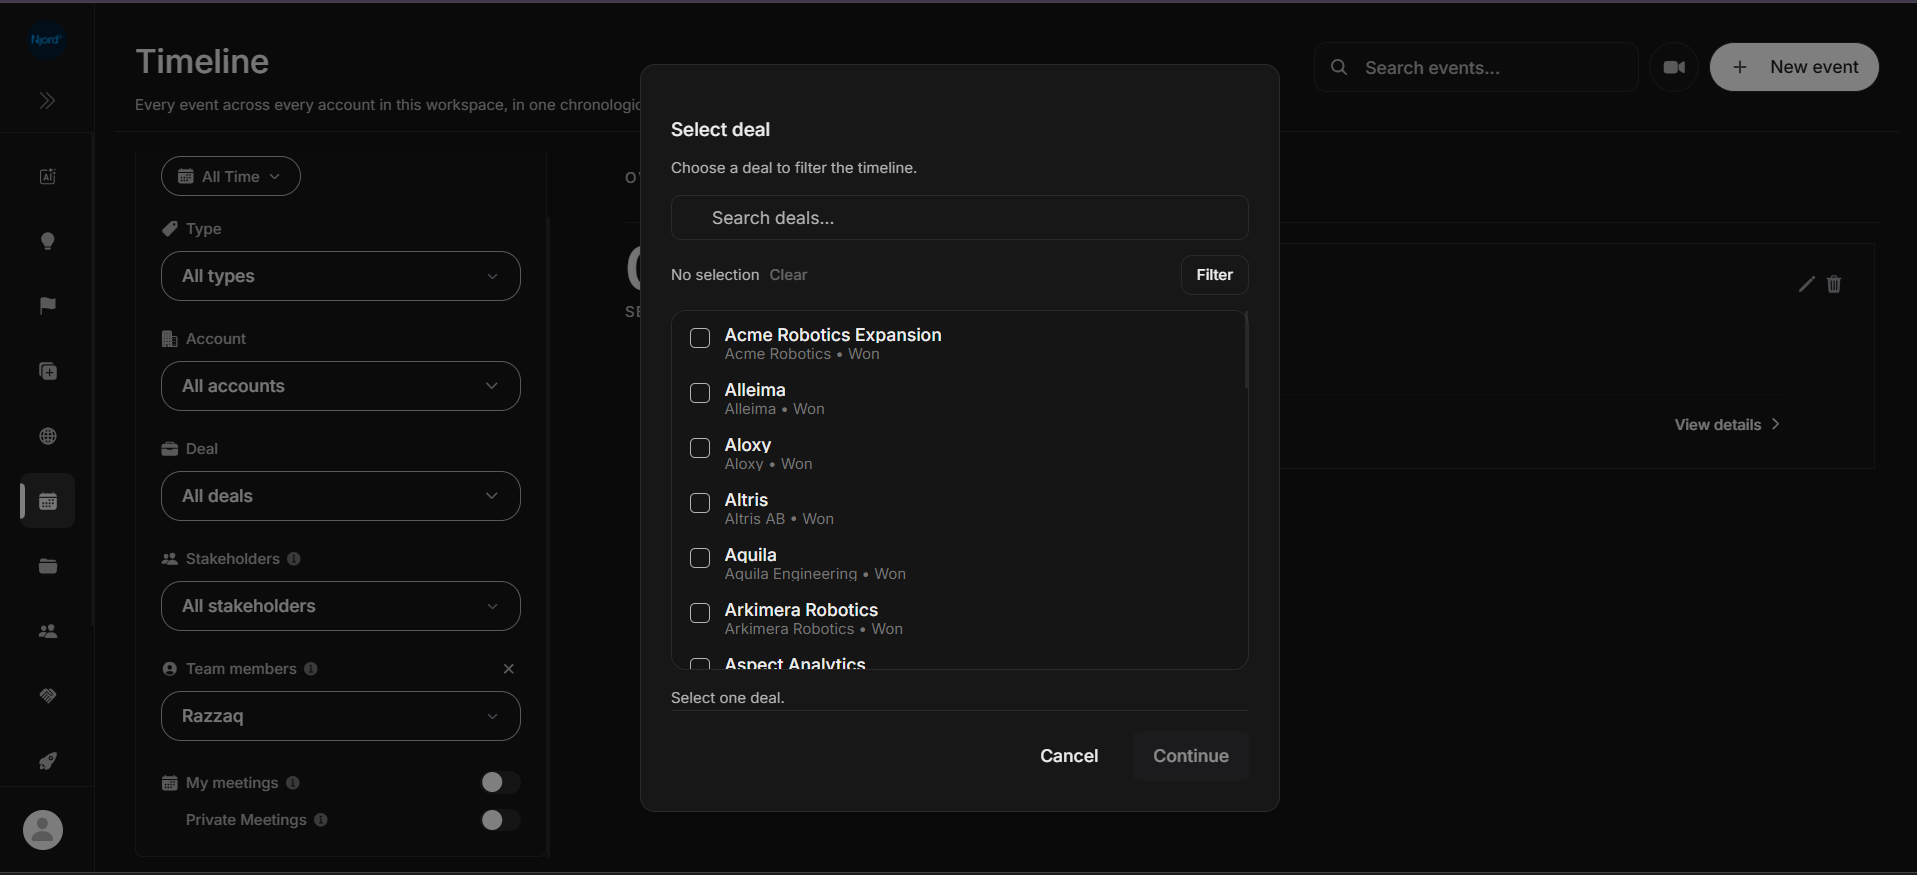Click the Search deals input field
1917x875 pixels.
pyautogui.click(x=959, y=218)
